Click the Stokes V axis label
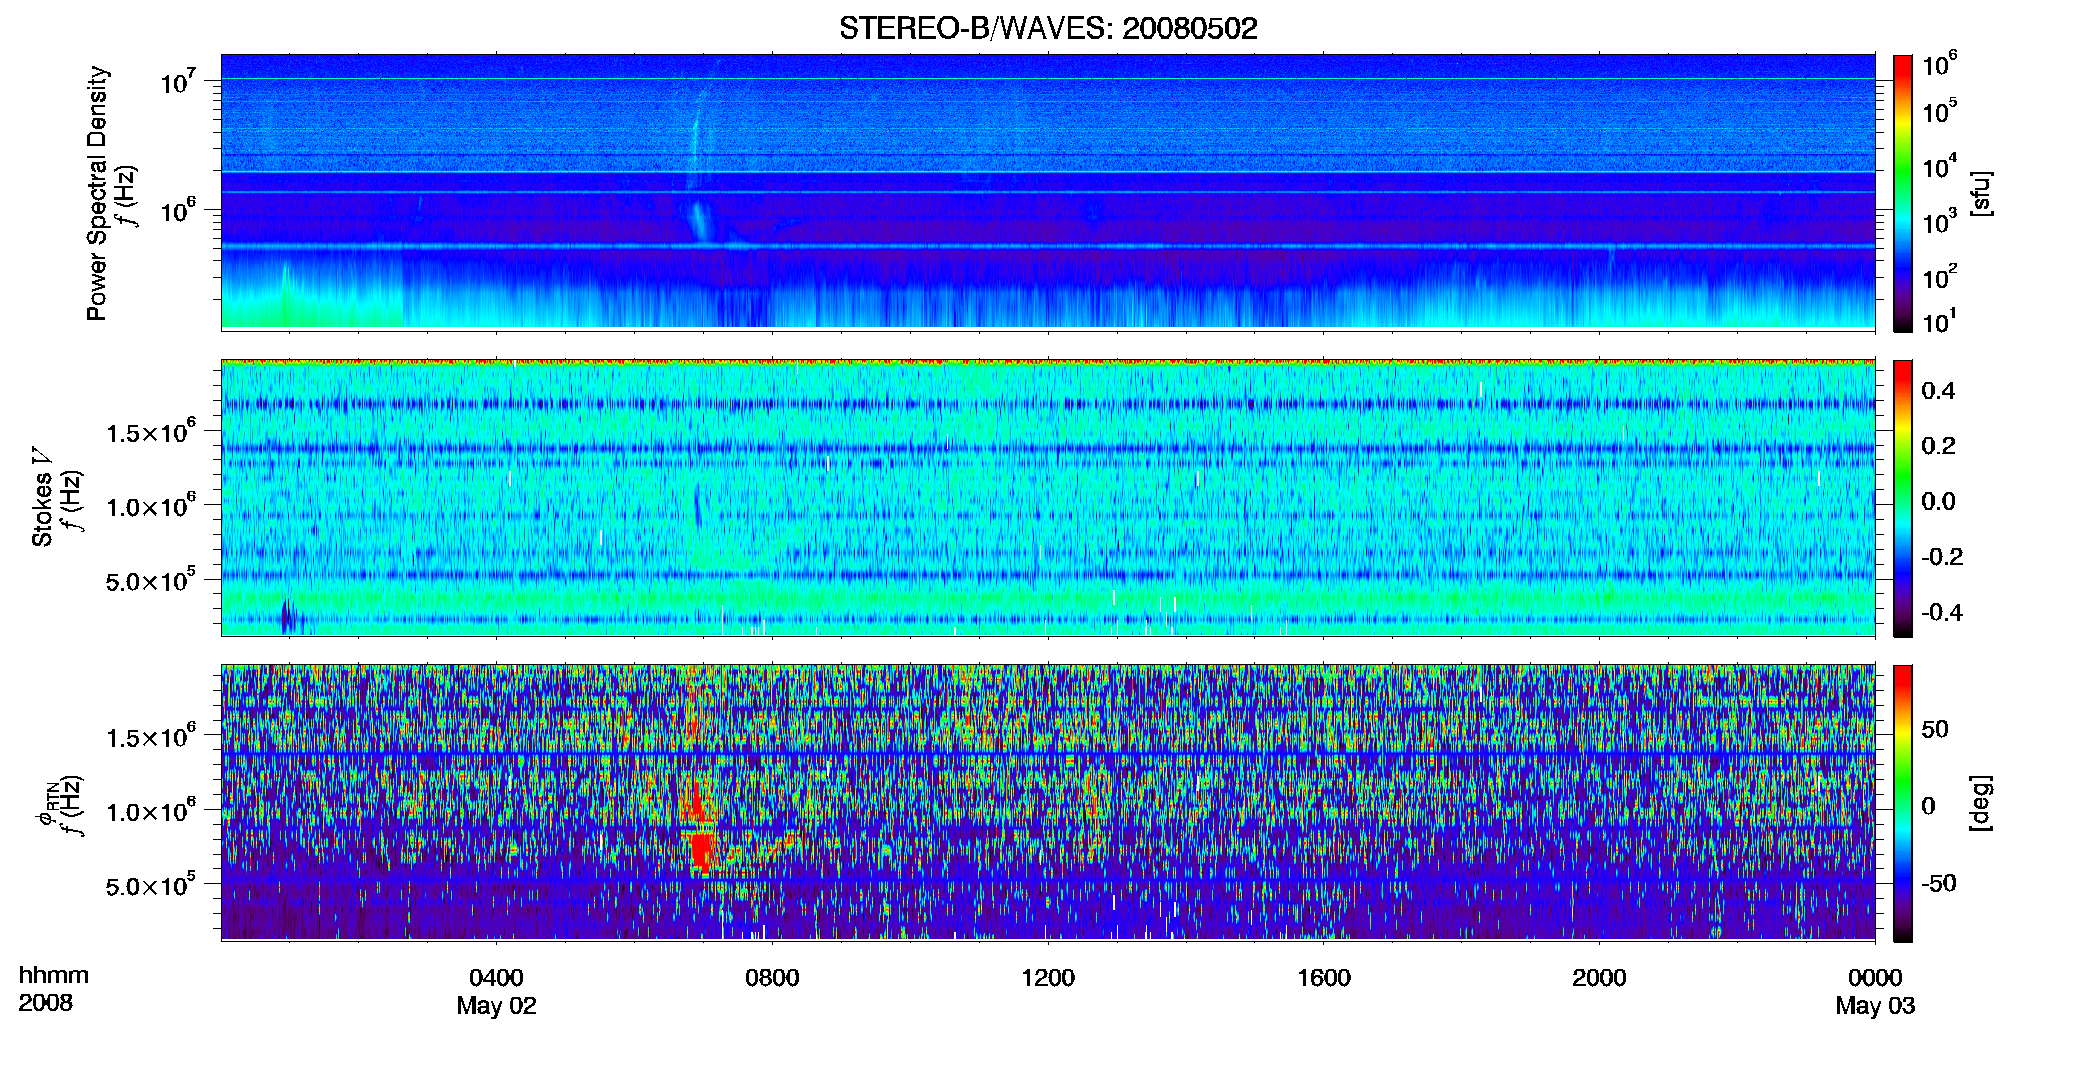The image size is (2096, 1080). pyautogui.click(x=43, y=496)
